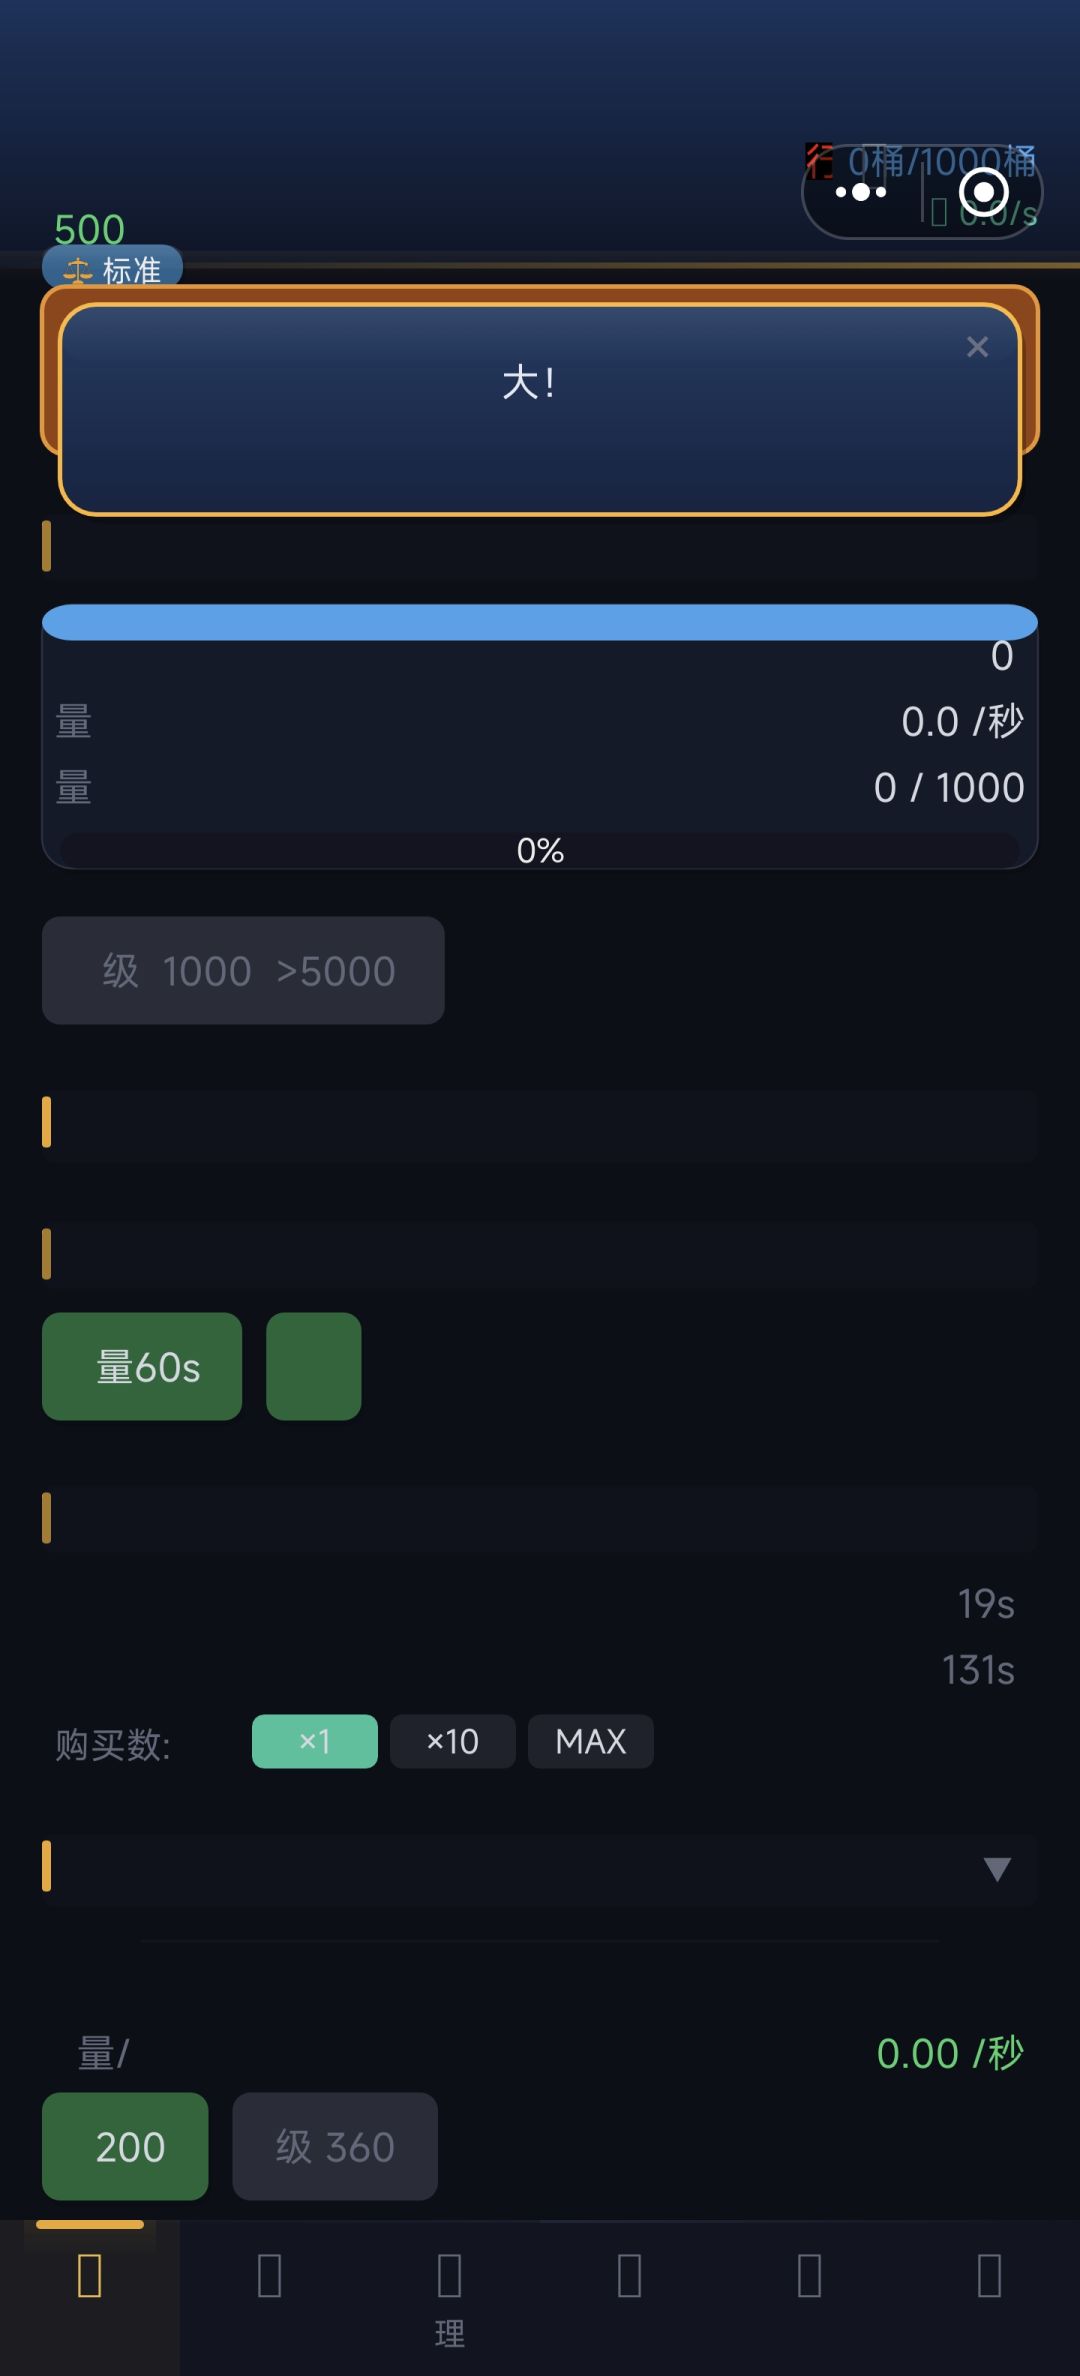Open the second bottom navigation icon
The height and width of the screenshot is (2376, 1080).
[270, 2276]
